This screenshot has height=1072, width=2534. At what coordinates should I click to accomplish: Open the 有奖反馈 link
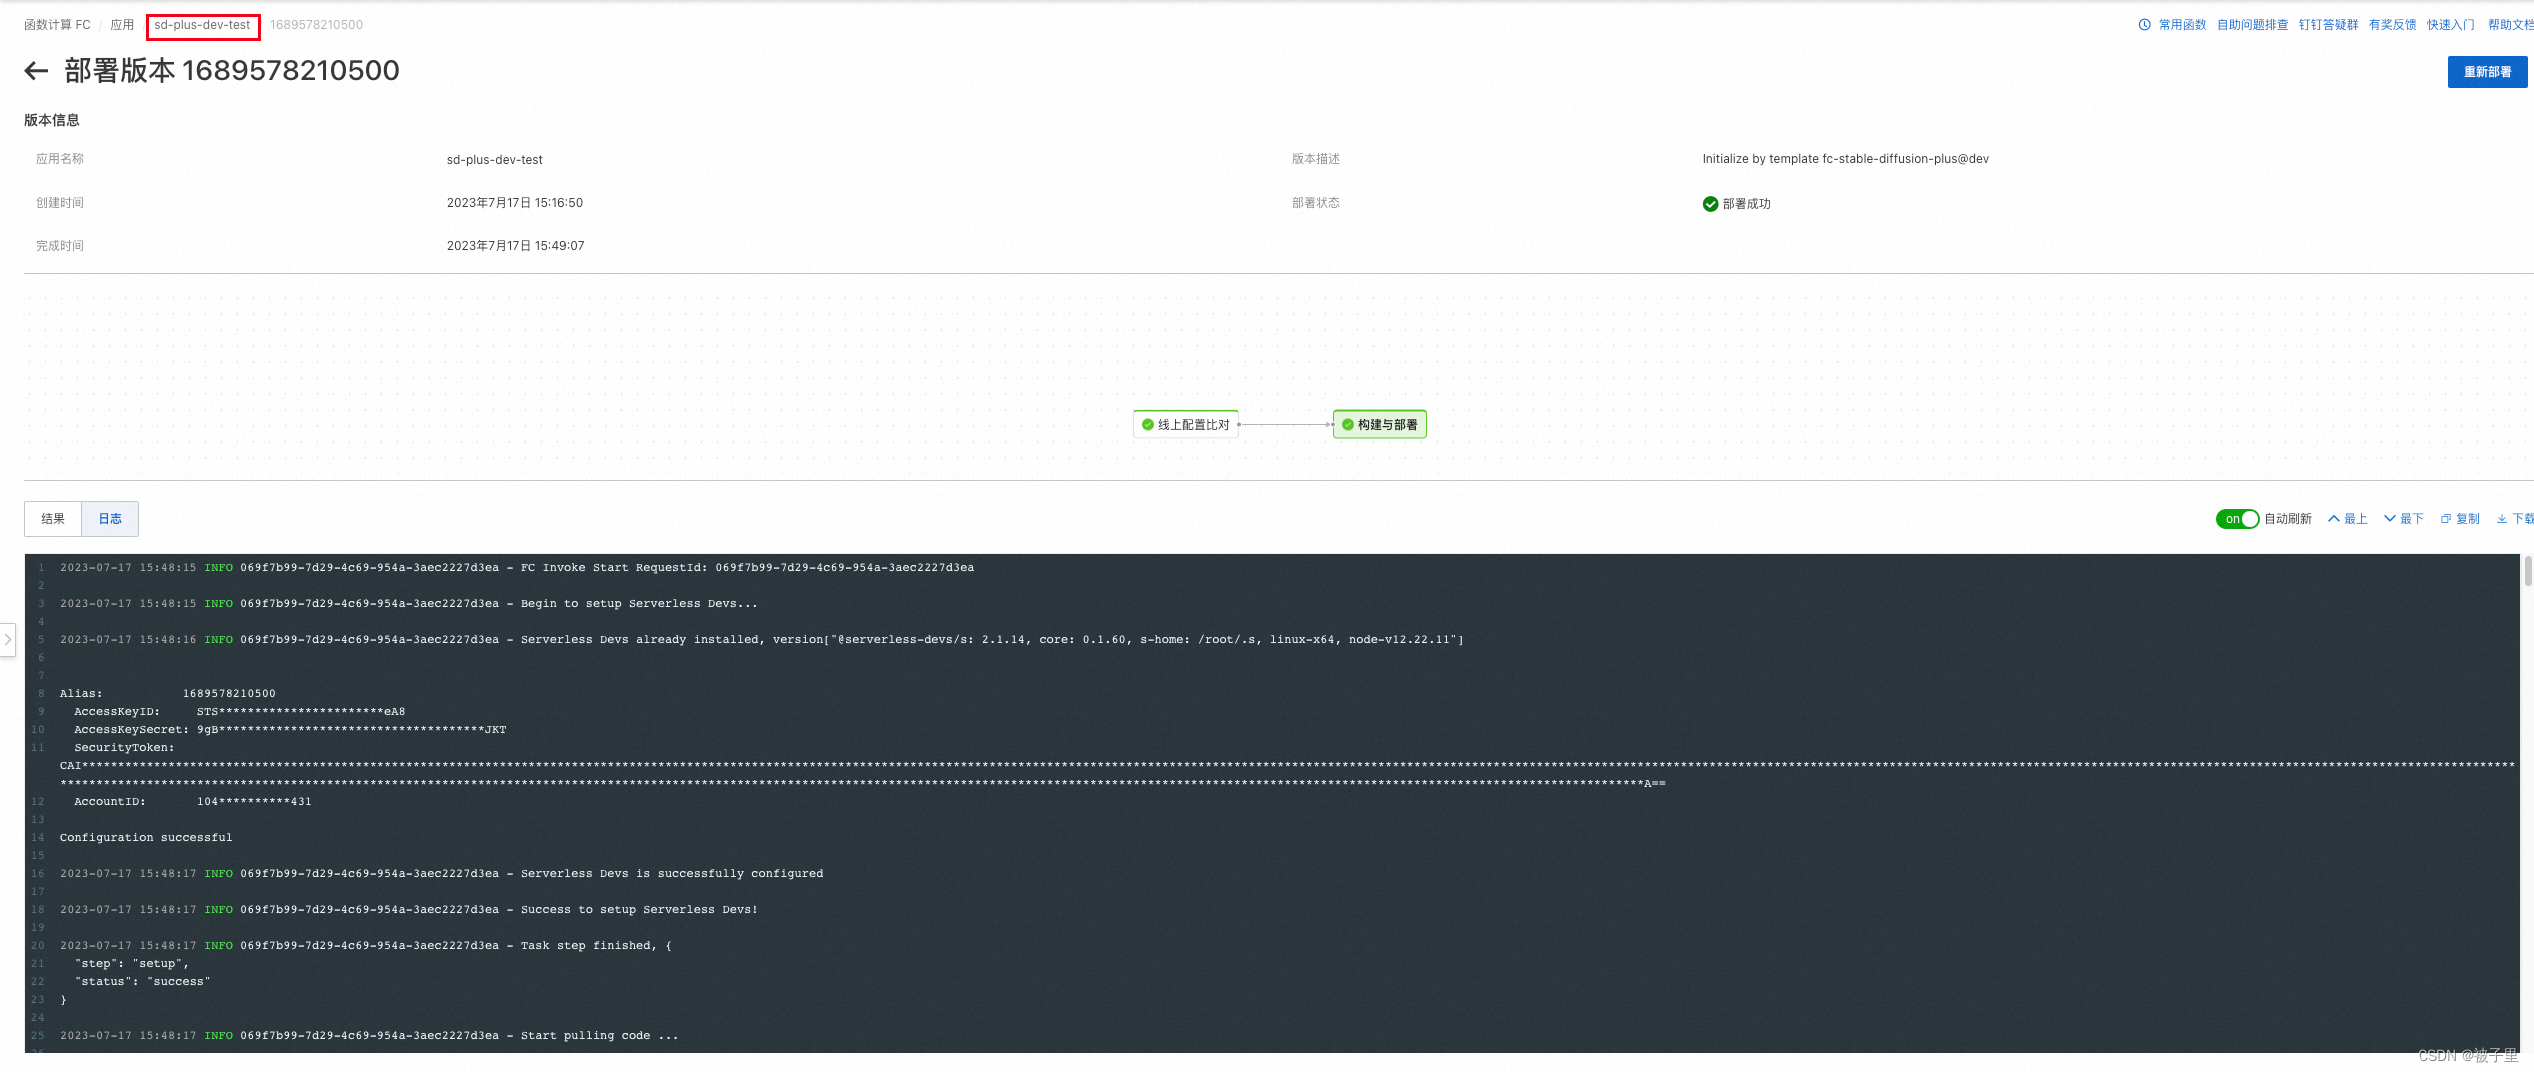(2392, 25)
